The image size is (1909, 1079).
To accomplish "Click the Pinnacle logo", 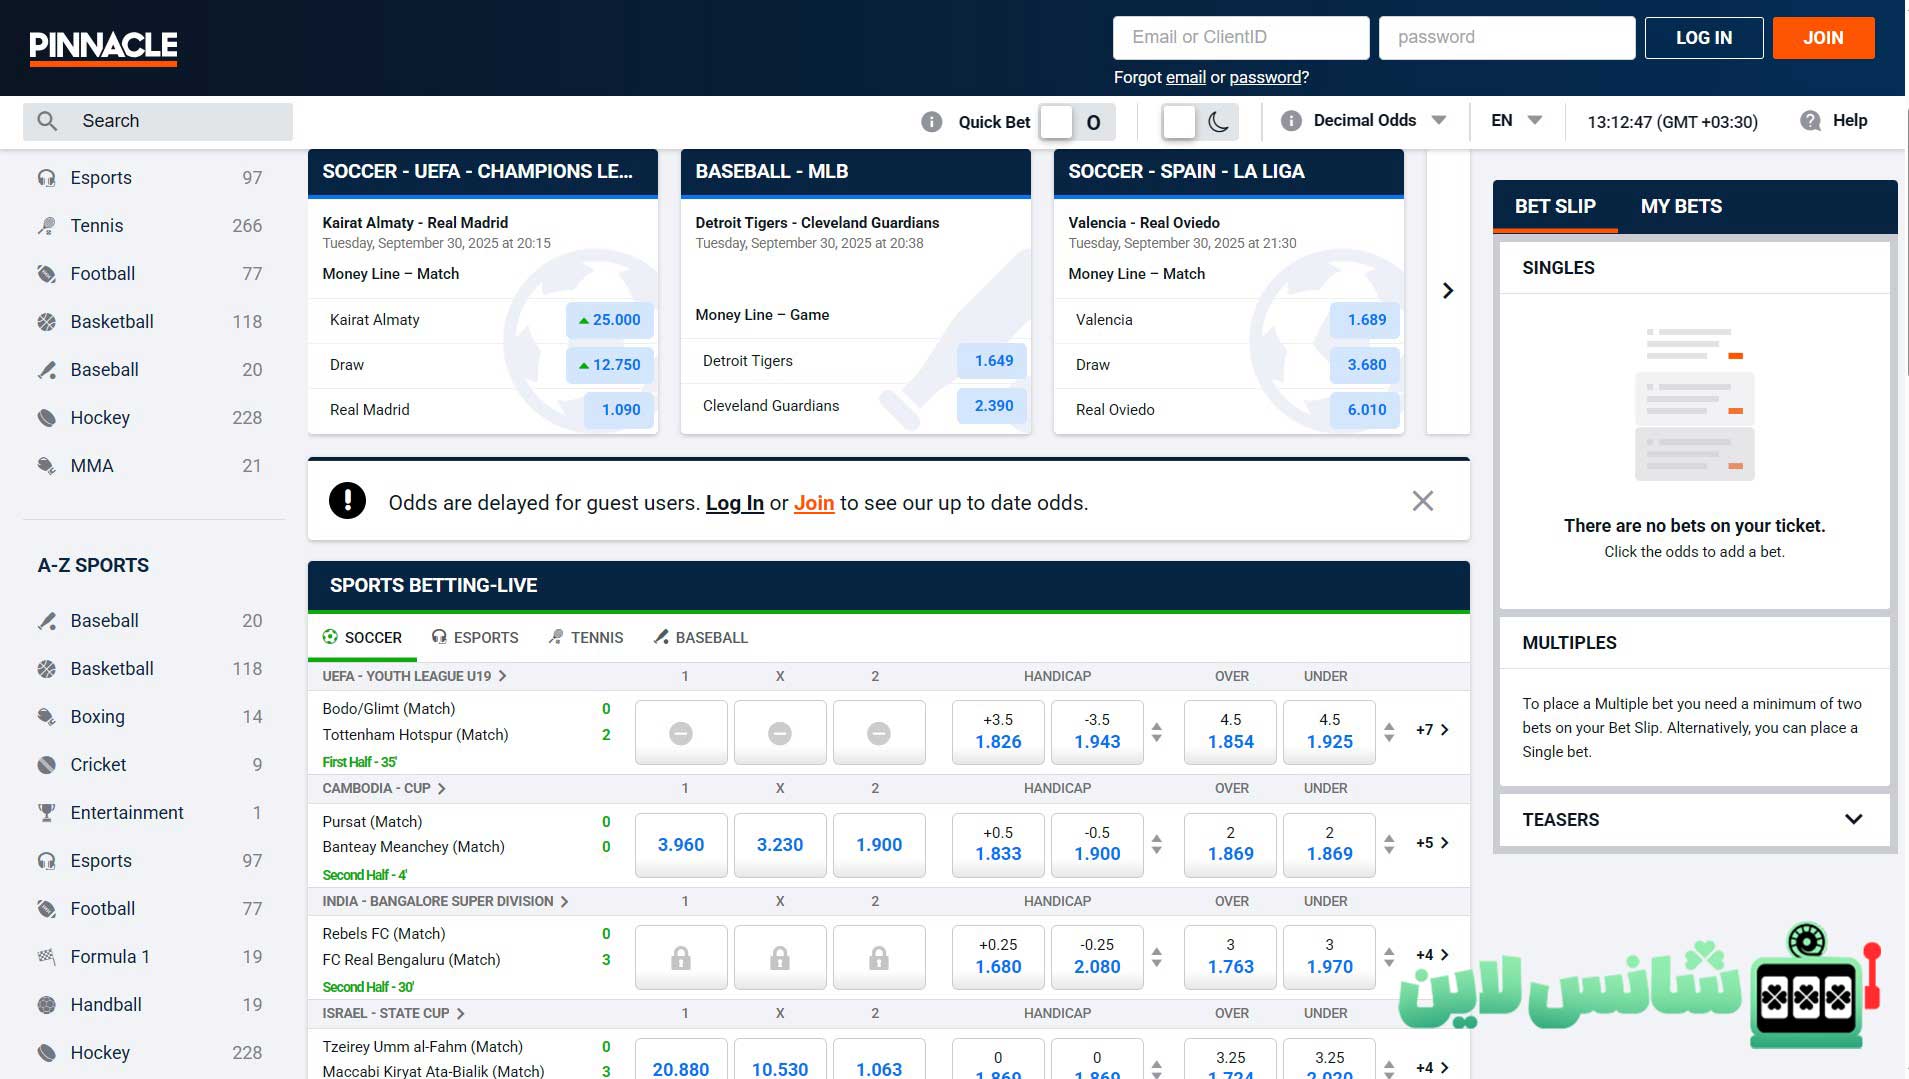I will coord(103,47).
